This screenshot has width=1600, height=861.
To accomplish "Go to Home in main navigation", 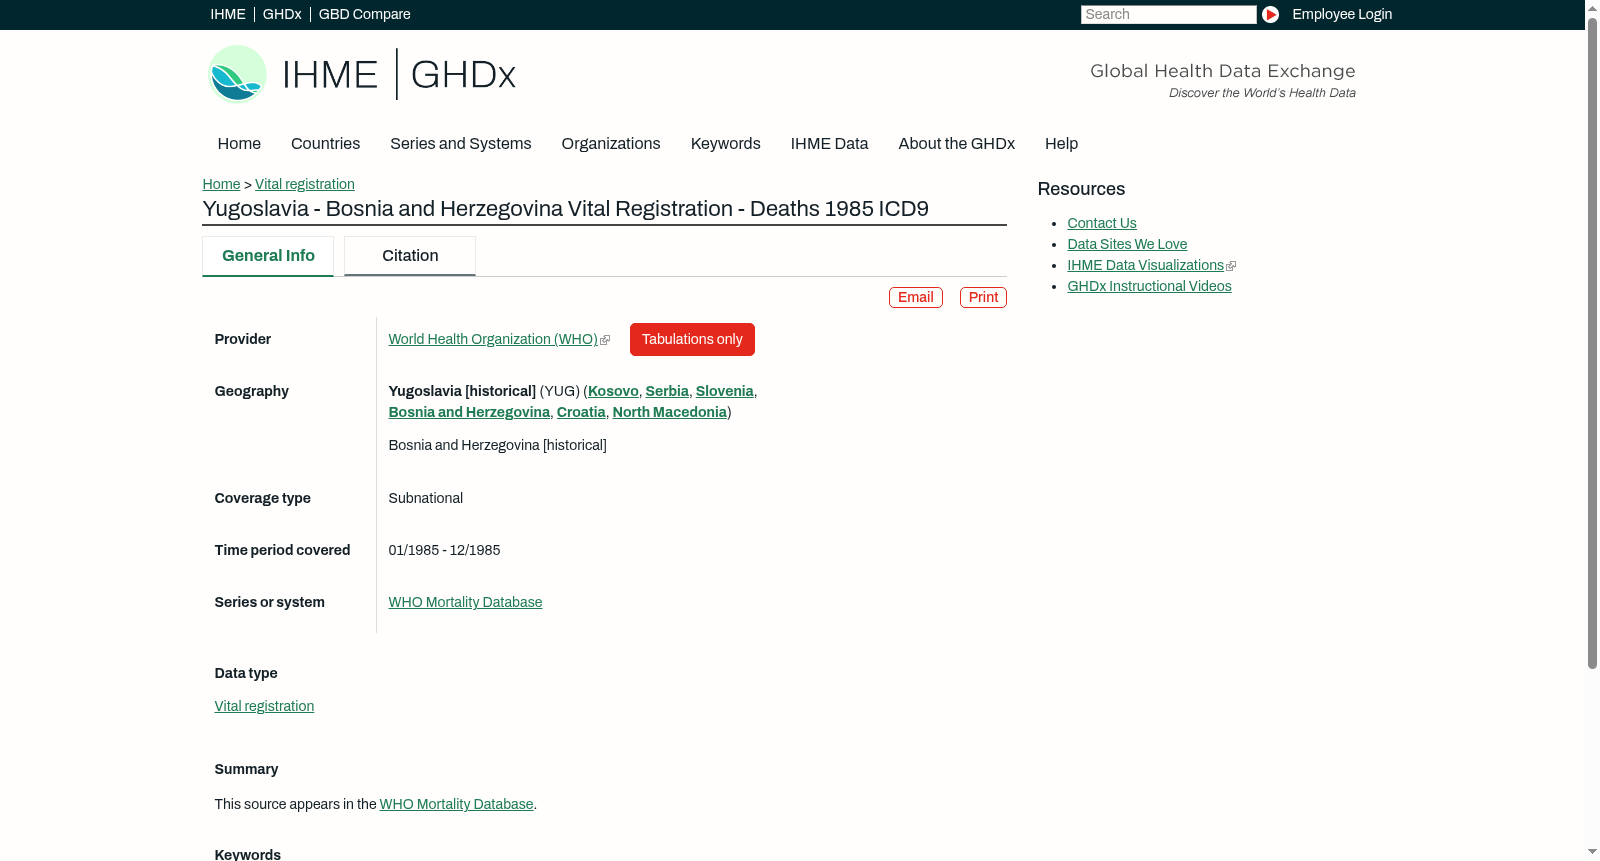I will point(239,144).
